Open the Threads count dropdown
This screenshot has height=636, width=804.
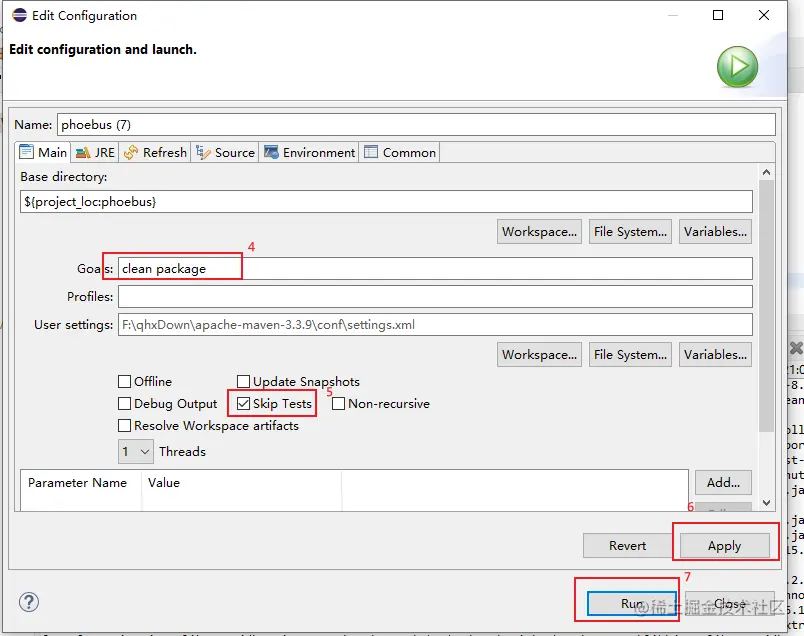pos(135,452)
